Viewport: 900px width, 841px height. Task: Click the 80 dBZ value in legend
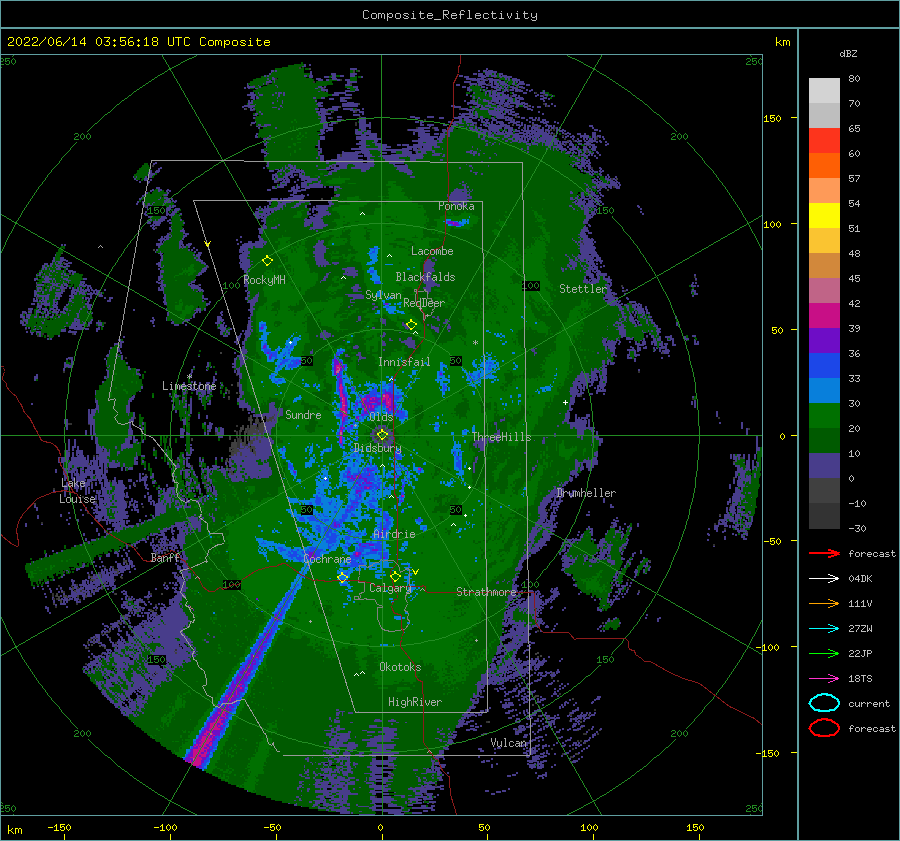point(854,78)
